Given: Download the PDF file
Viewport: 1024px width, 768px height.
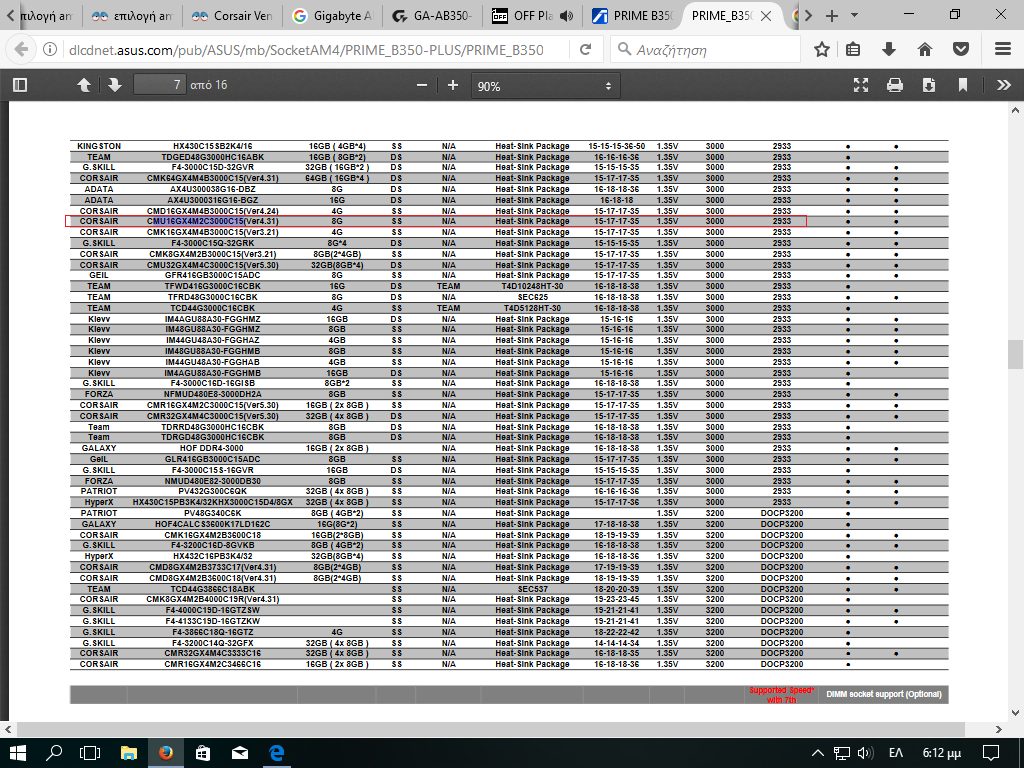Looking at the screenshot, I should [929, 86].
